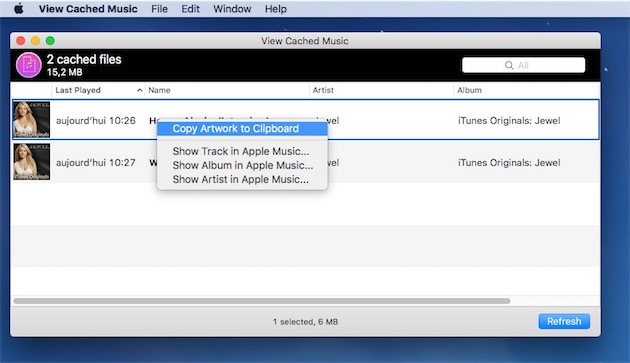The width and height of the screenshot is (630, 363).
Task: Choose Copy Artwork to Clipboard
Action: pyautogui.click(x=242, y=129)
